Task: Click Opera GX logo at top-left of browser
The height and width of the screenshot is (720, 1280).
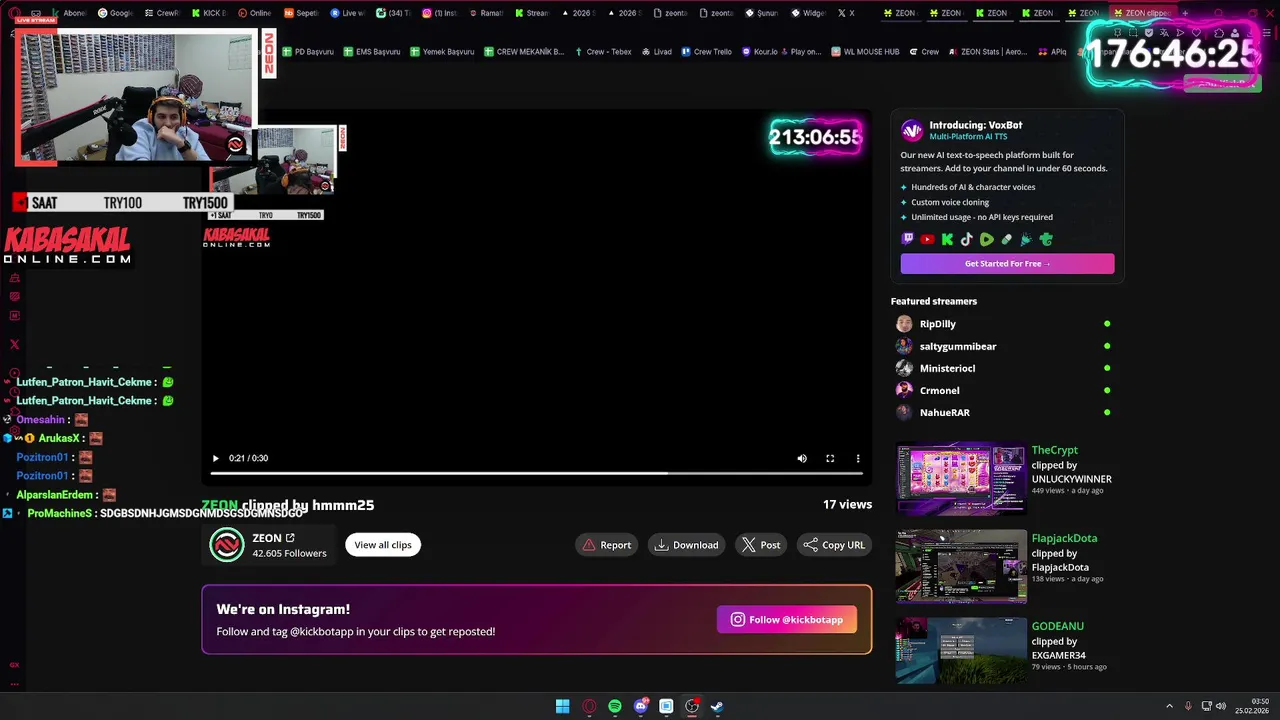Action: pyautogui.click(x=13, y=13)
